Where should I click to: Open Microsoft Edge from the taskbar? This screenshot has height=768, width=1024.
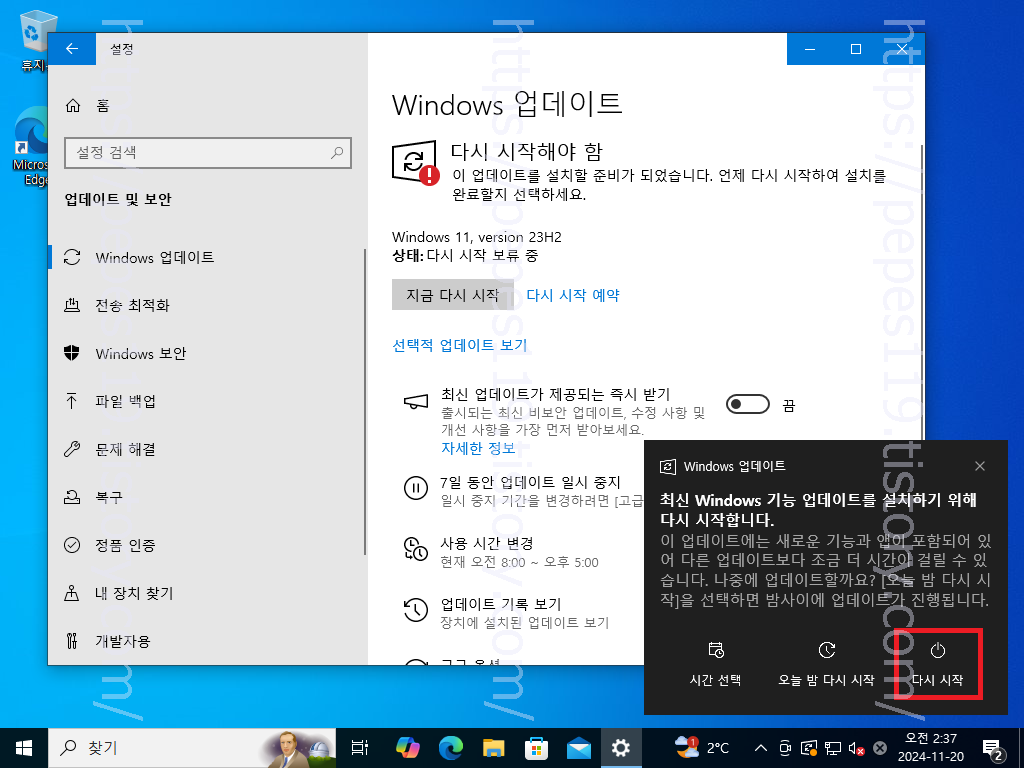[451, 748]
